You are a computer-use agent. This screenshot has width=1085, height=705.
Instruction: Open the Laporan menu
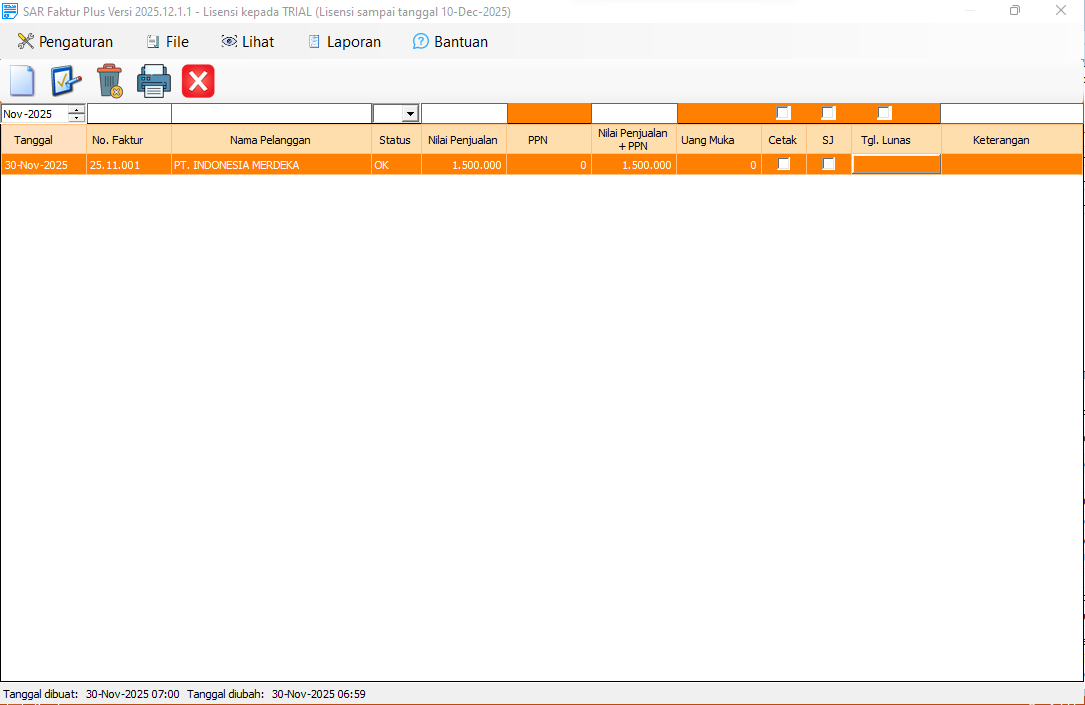pos(344,42)
